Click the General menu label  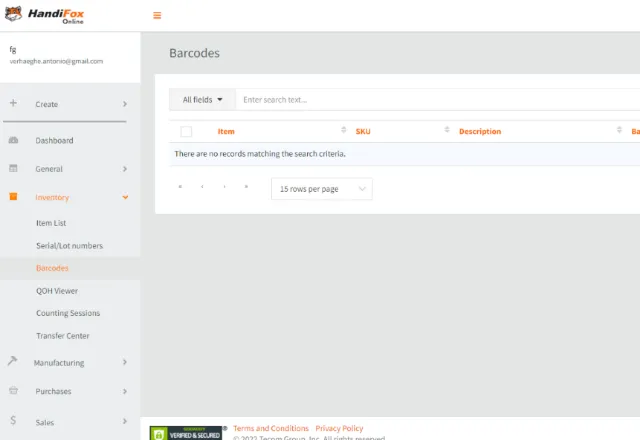49,169
